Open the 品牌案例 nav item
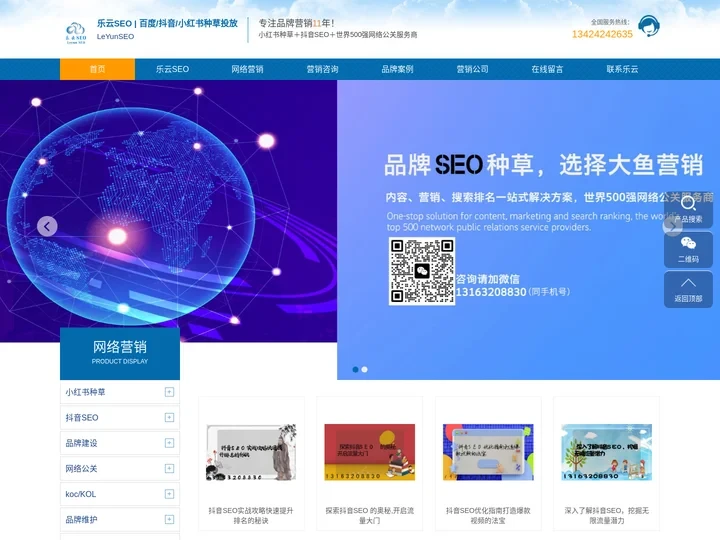This screenshot has height=540, width=720. coord(397,69)
